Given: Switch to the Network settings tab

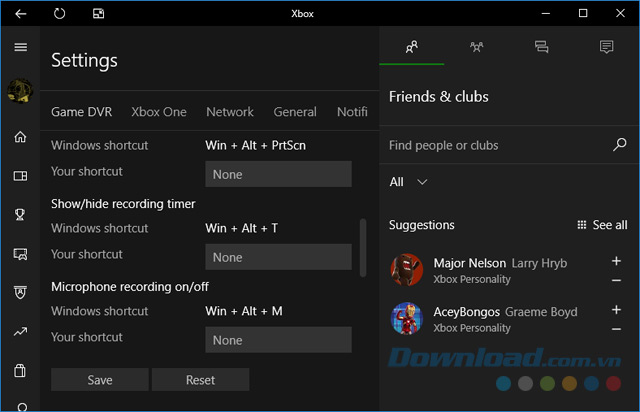Looking at the screenshot, I should point(230,112).
